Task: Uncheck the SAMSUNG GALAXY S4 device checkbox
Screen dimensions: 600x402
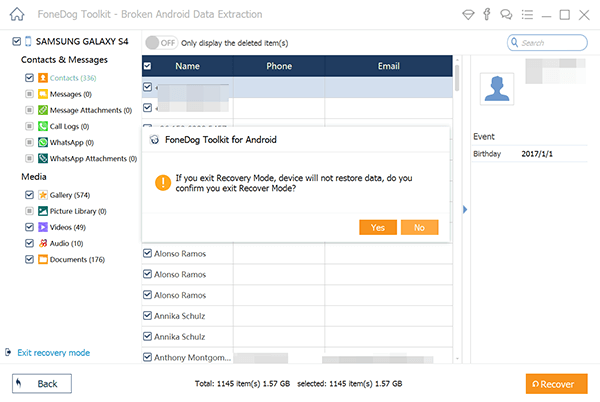Action: 16,41
